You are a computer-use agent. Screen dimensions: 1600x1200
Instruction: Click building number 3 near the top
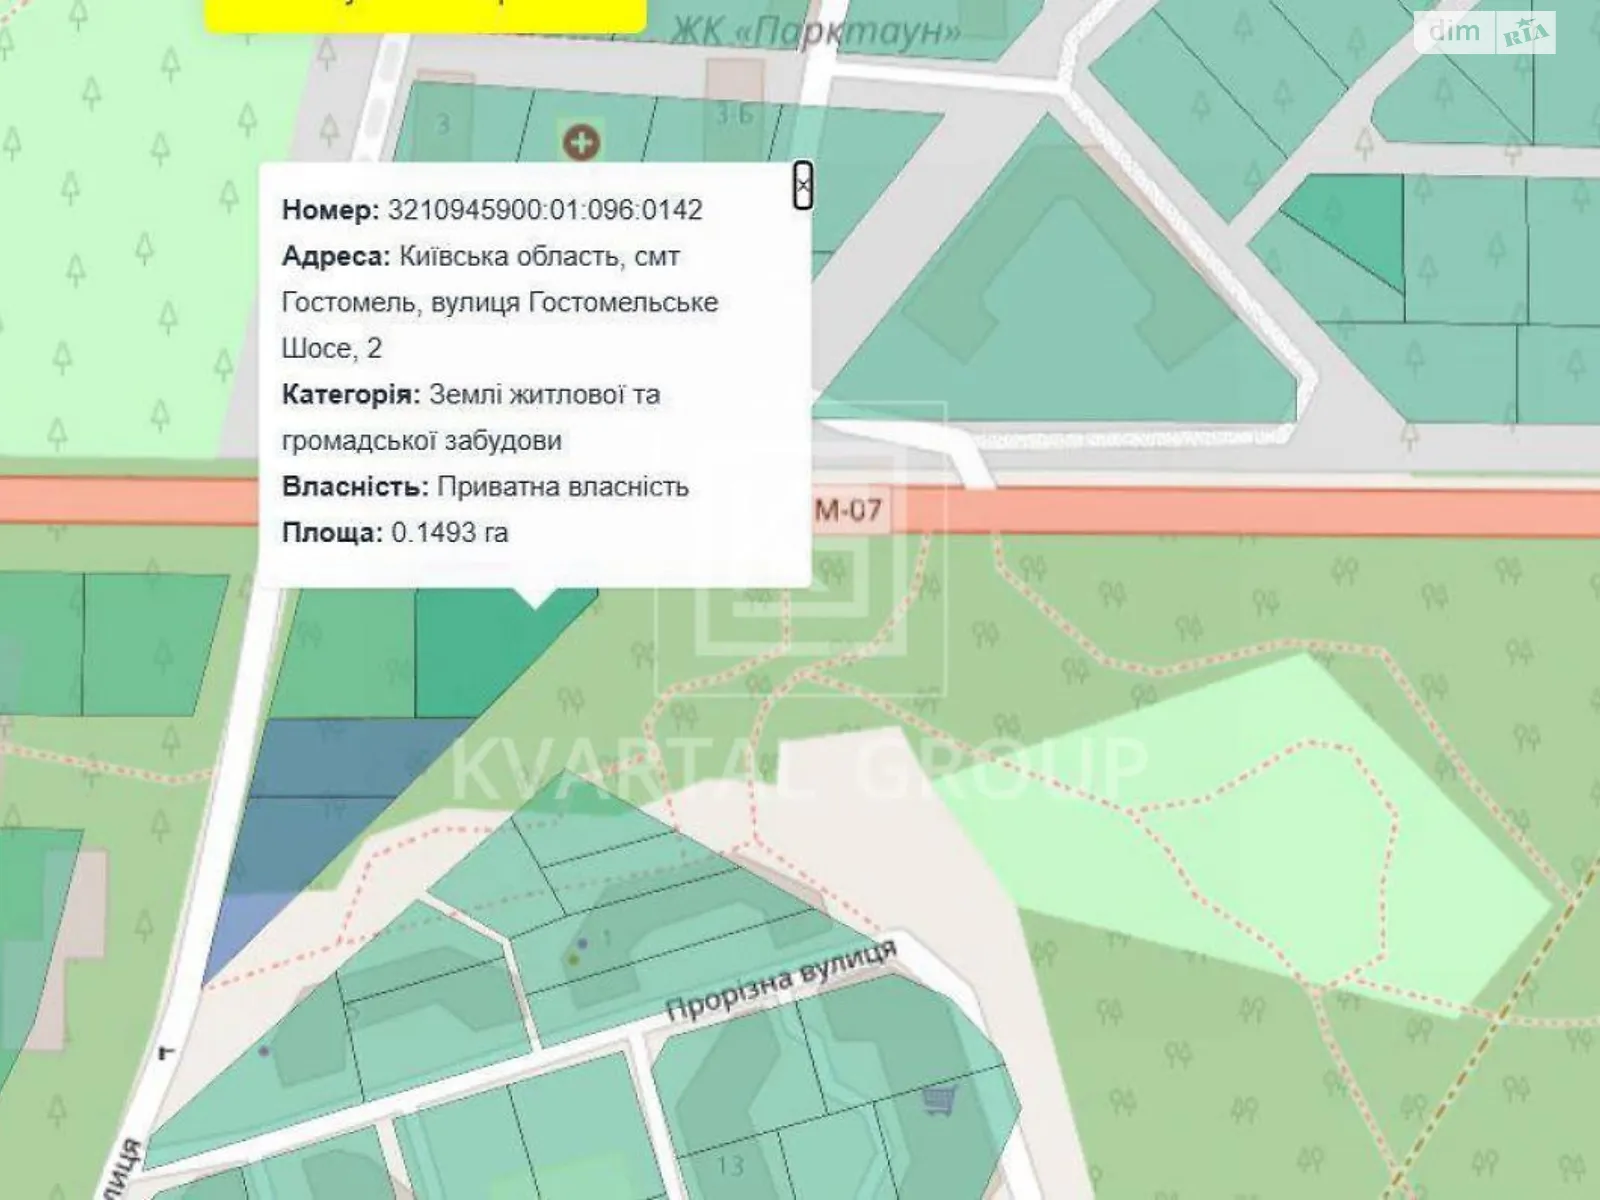point(442,125)
